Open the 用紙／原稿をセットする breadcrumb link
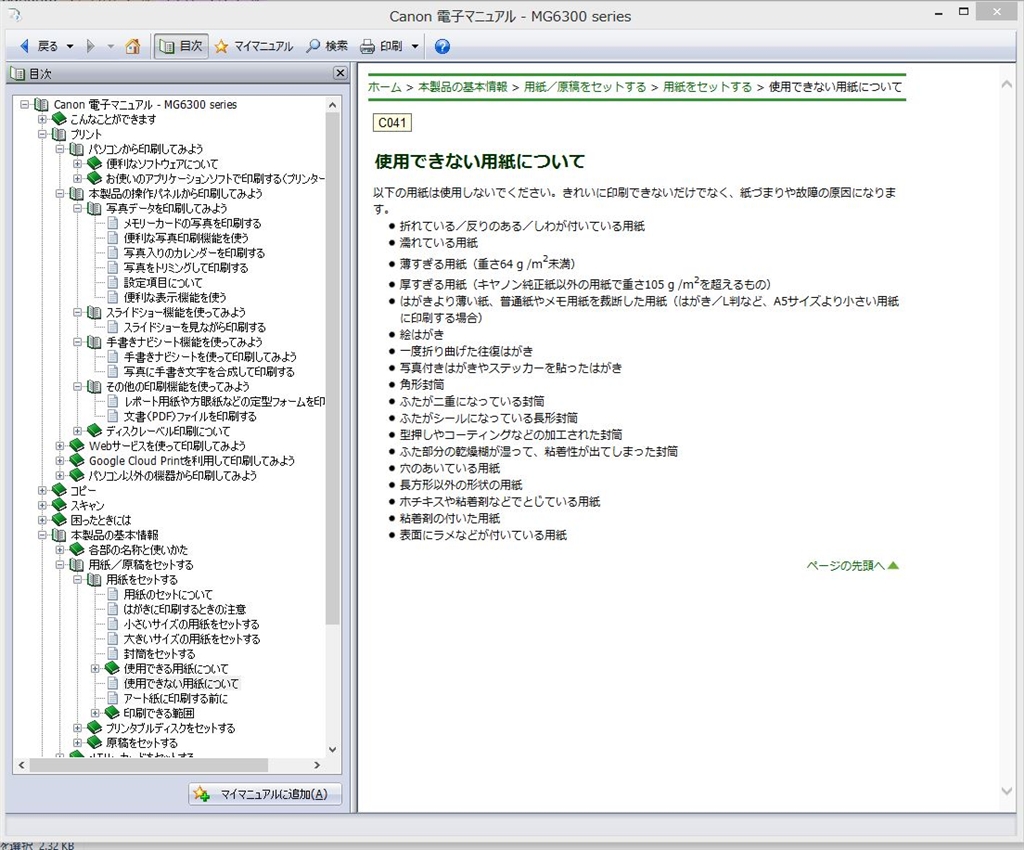Image resolution: width=1024 pixels, height=850 pixels. click(584, 87)
